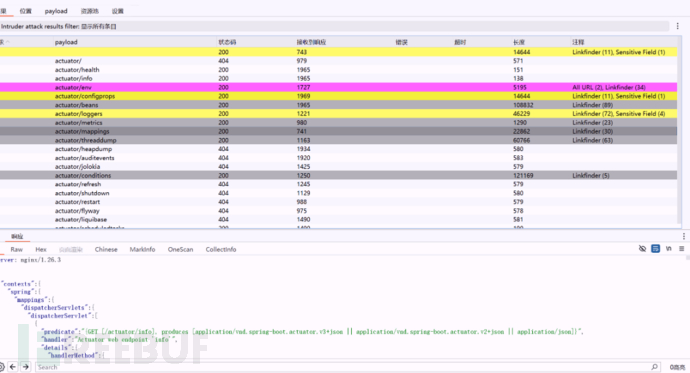Select the actuator/health result row
The image size is (690, 373).
[x=338, y=69]
